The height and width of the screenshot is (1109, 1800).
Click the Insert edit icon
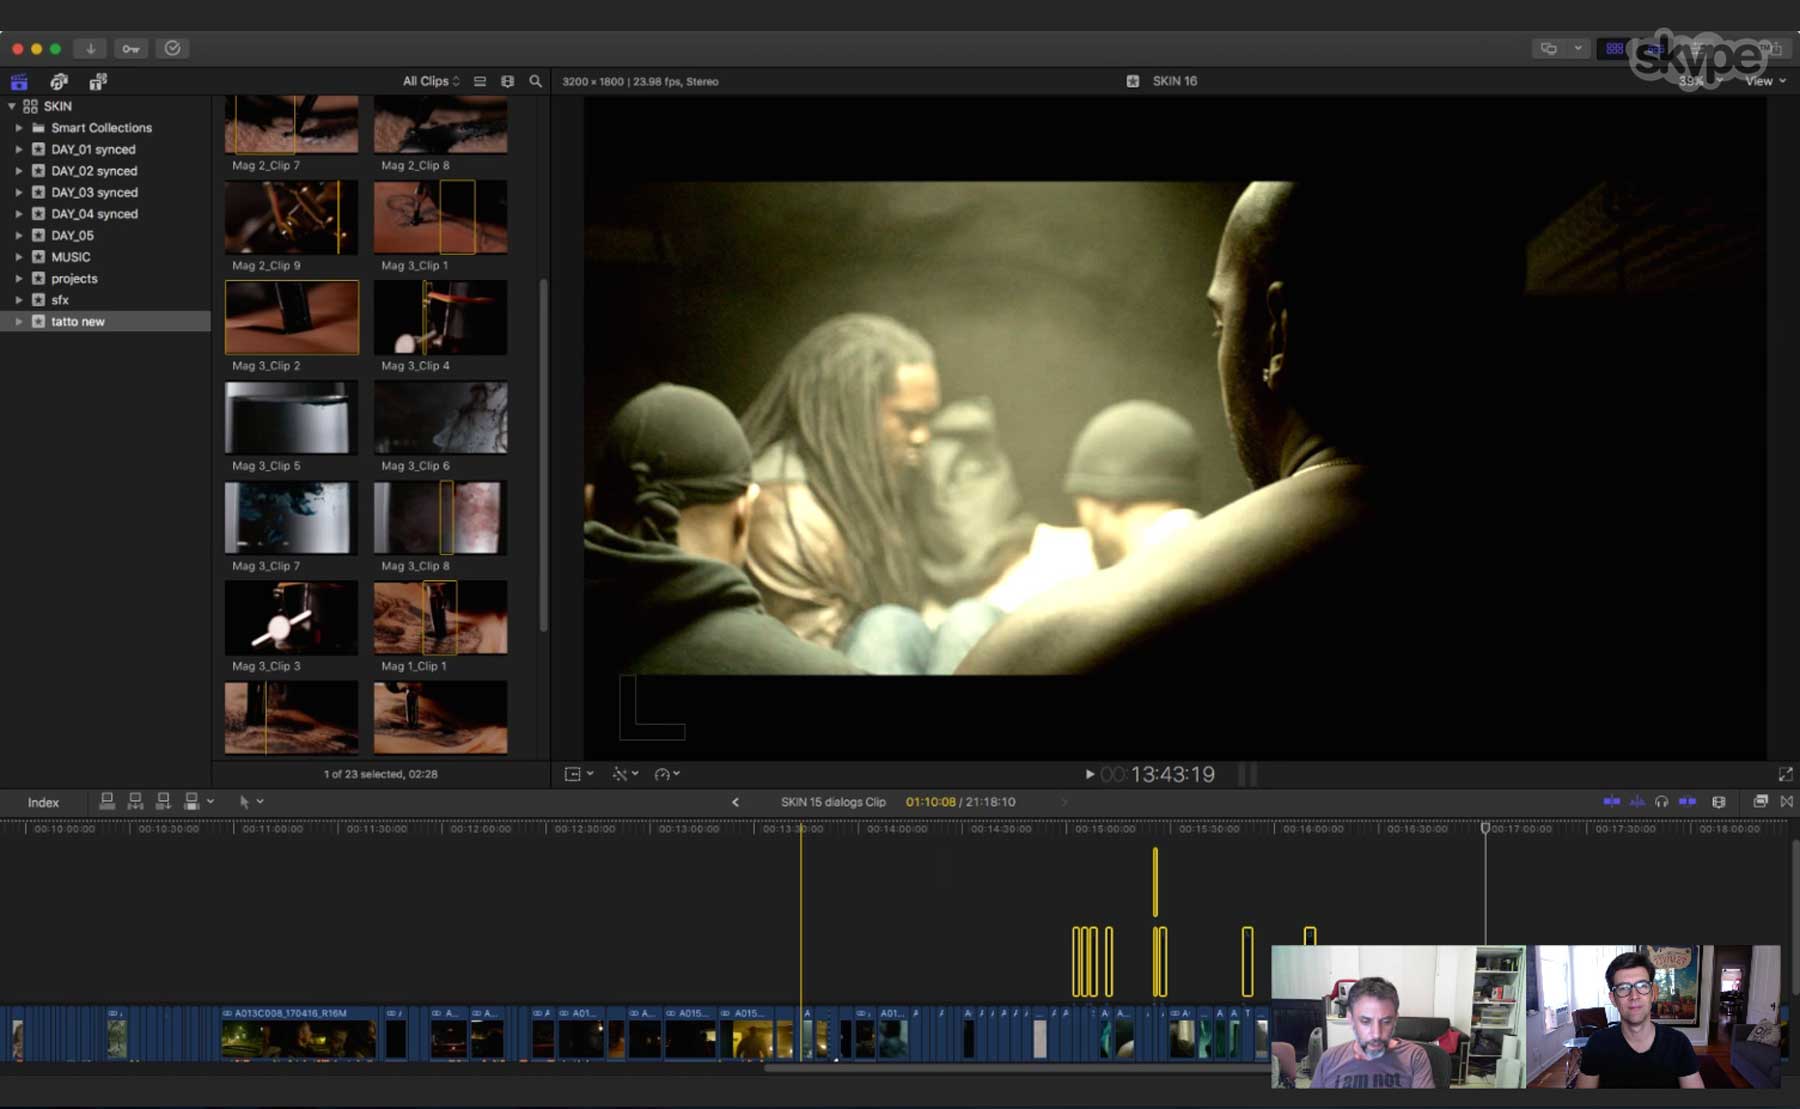click(135, 801)
